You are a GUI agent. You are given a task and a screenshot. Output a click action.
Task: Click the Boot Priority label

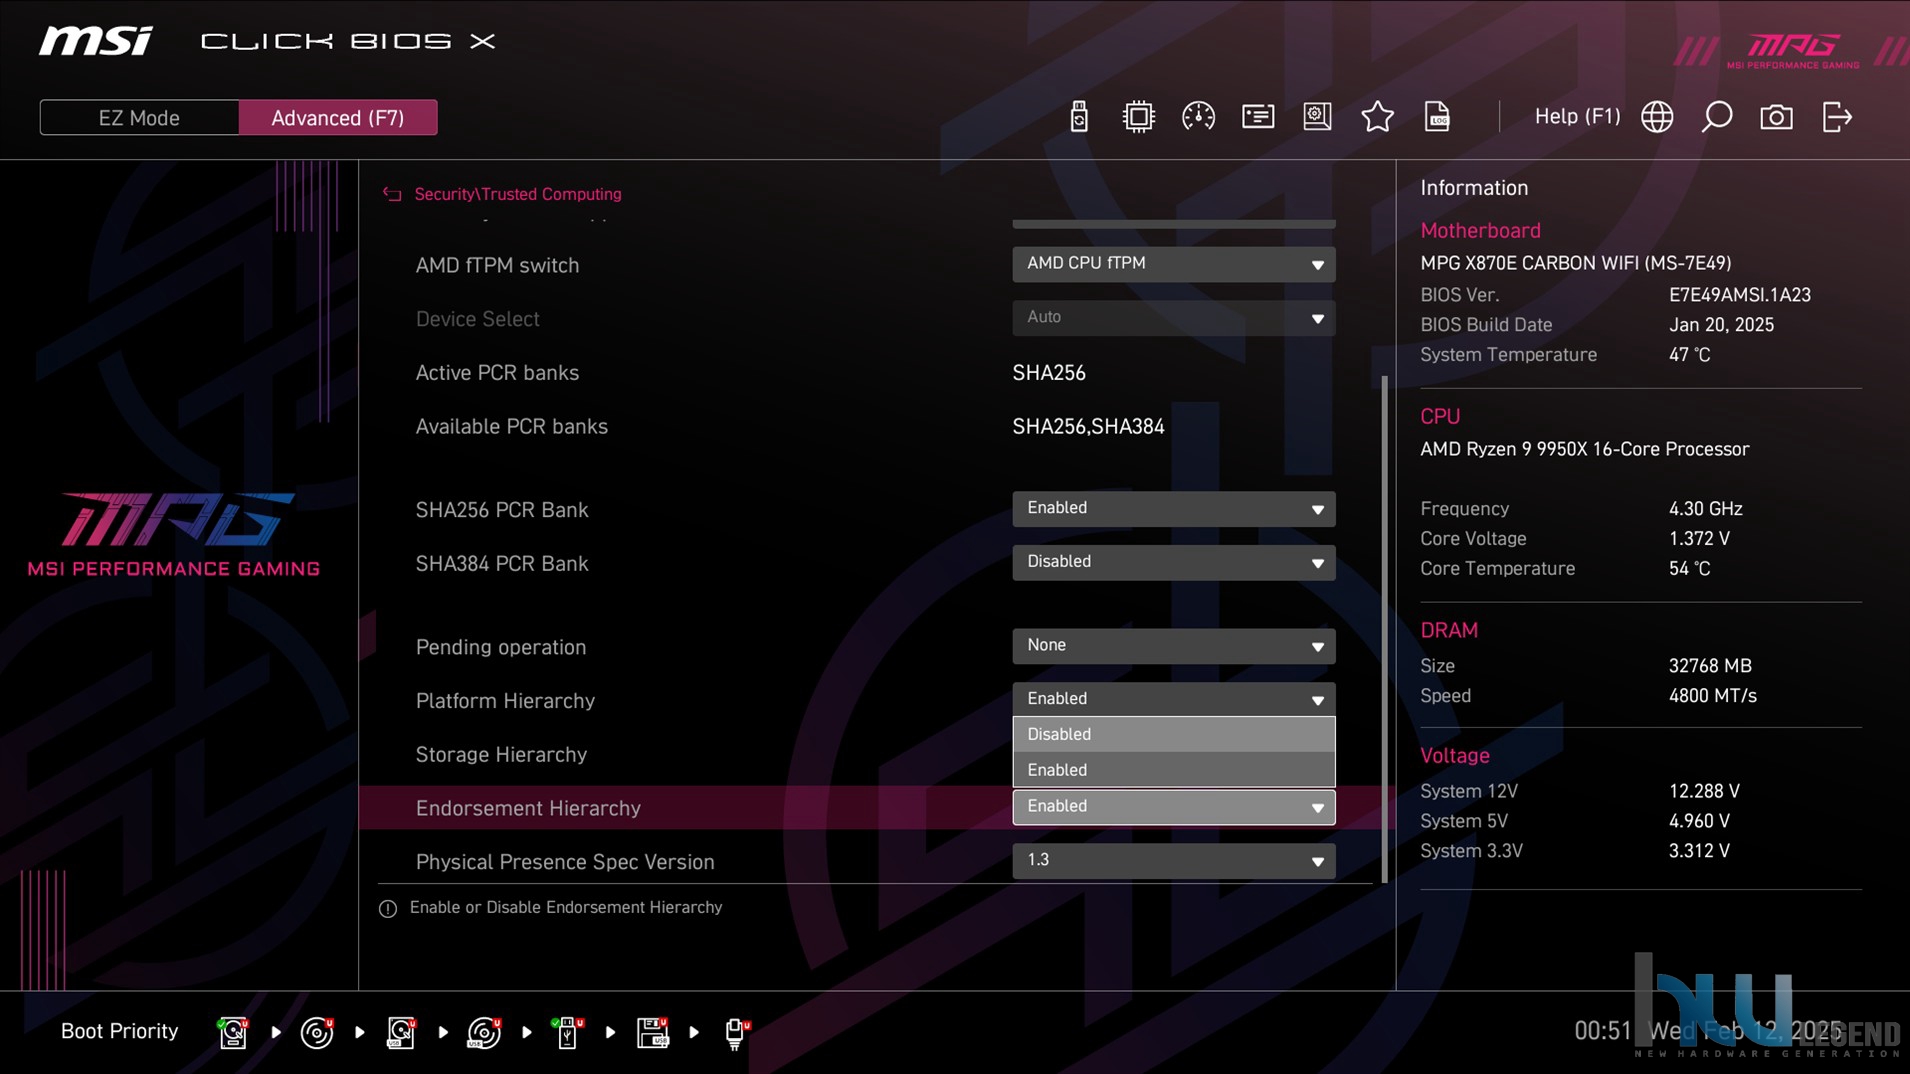119,1031
